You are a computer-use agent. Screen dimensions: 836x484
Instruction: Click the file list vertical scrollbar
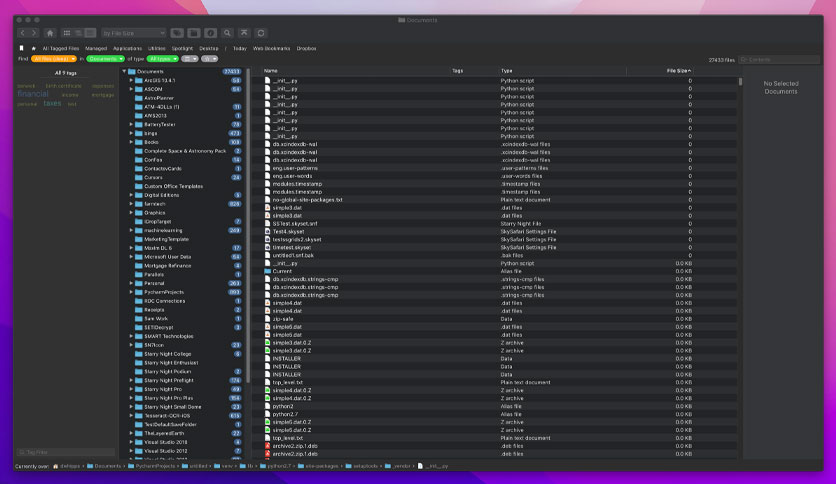[740, 82]
